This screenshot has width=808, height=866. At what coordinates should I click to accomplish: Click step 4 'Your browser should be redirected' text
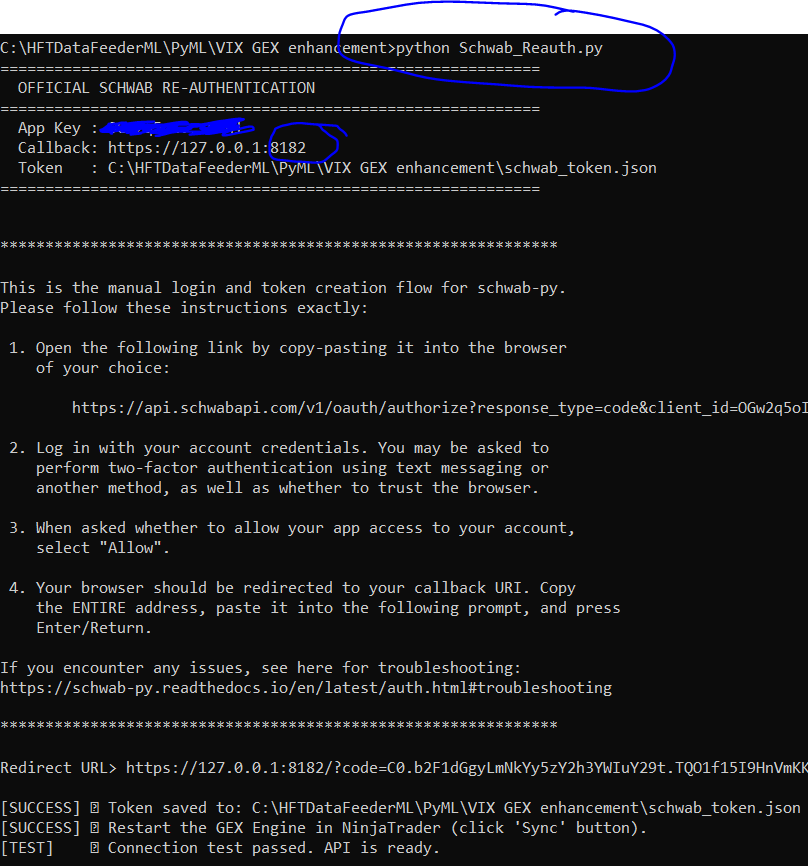305,588
